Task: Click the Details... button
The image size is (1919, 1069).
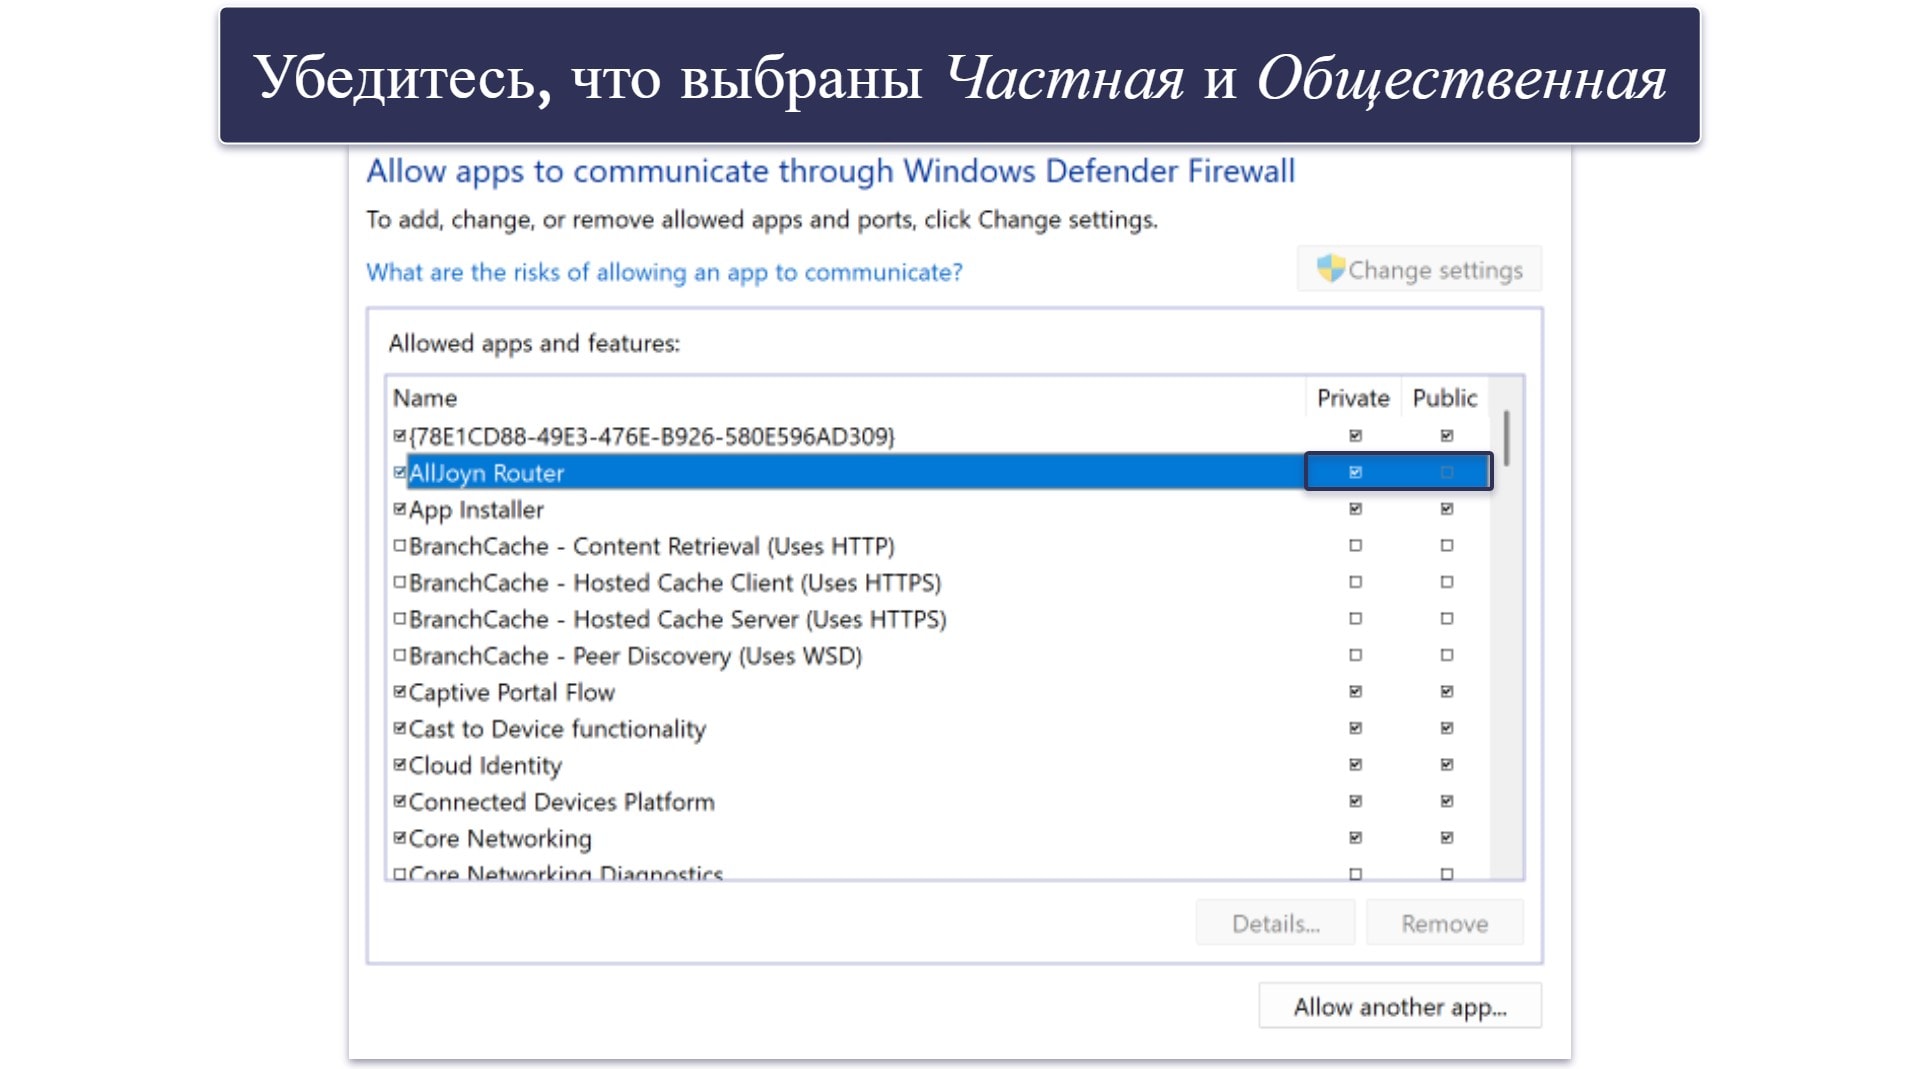Action: [1275, 923]
